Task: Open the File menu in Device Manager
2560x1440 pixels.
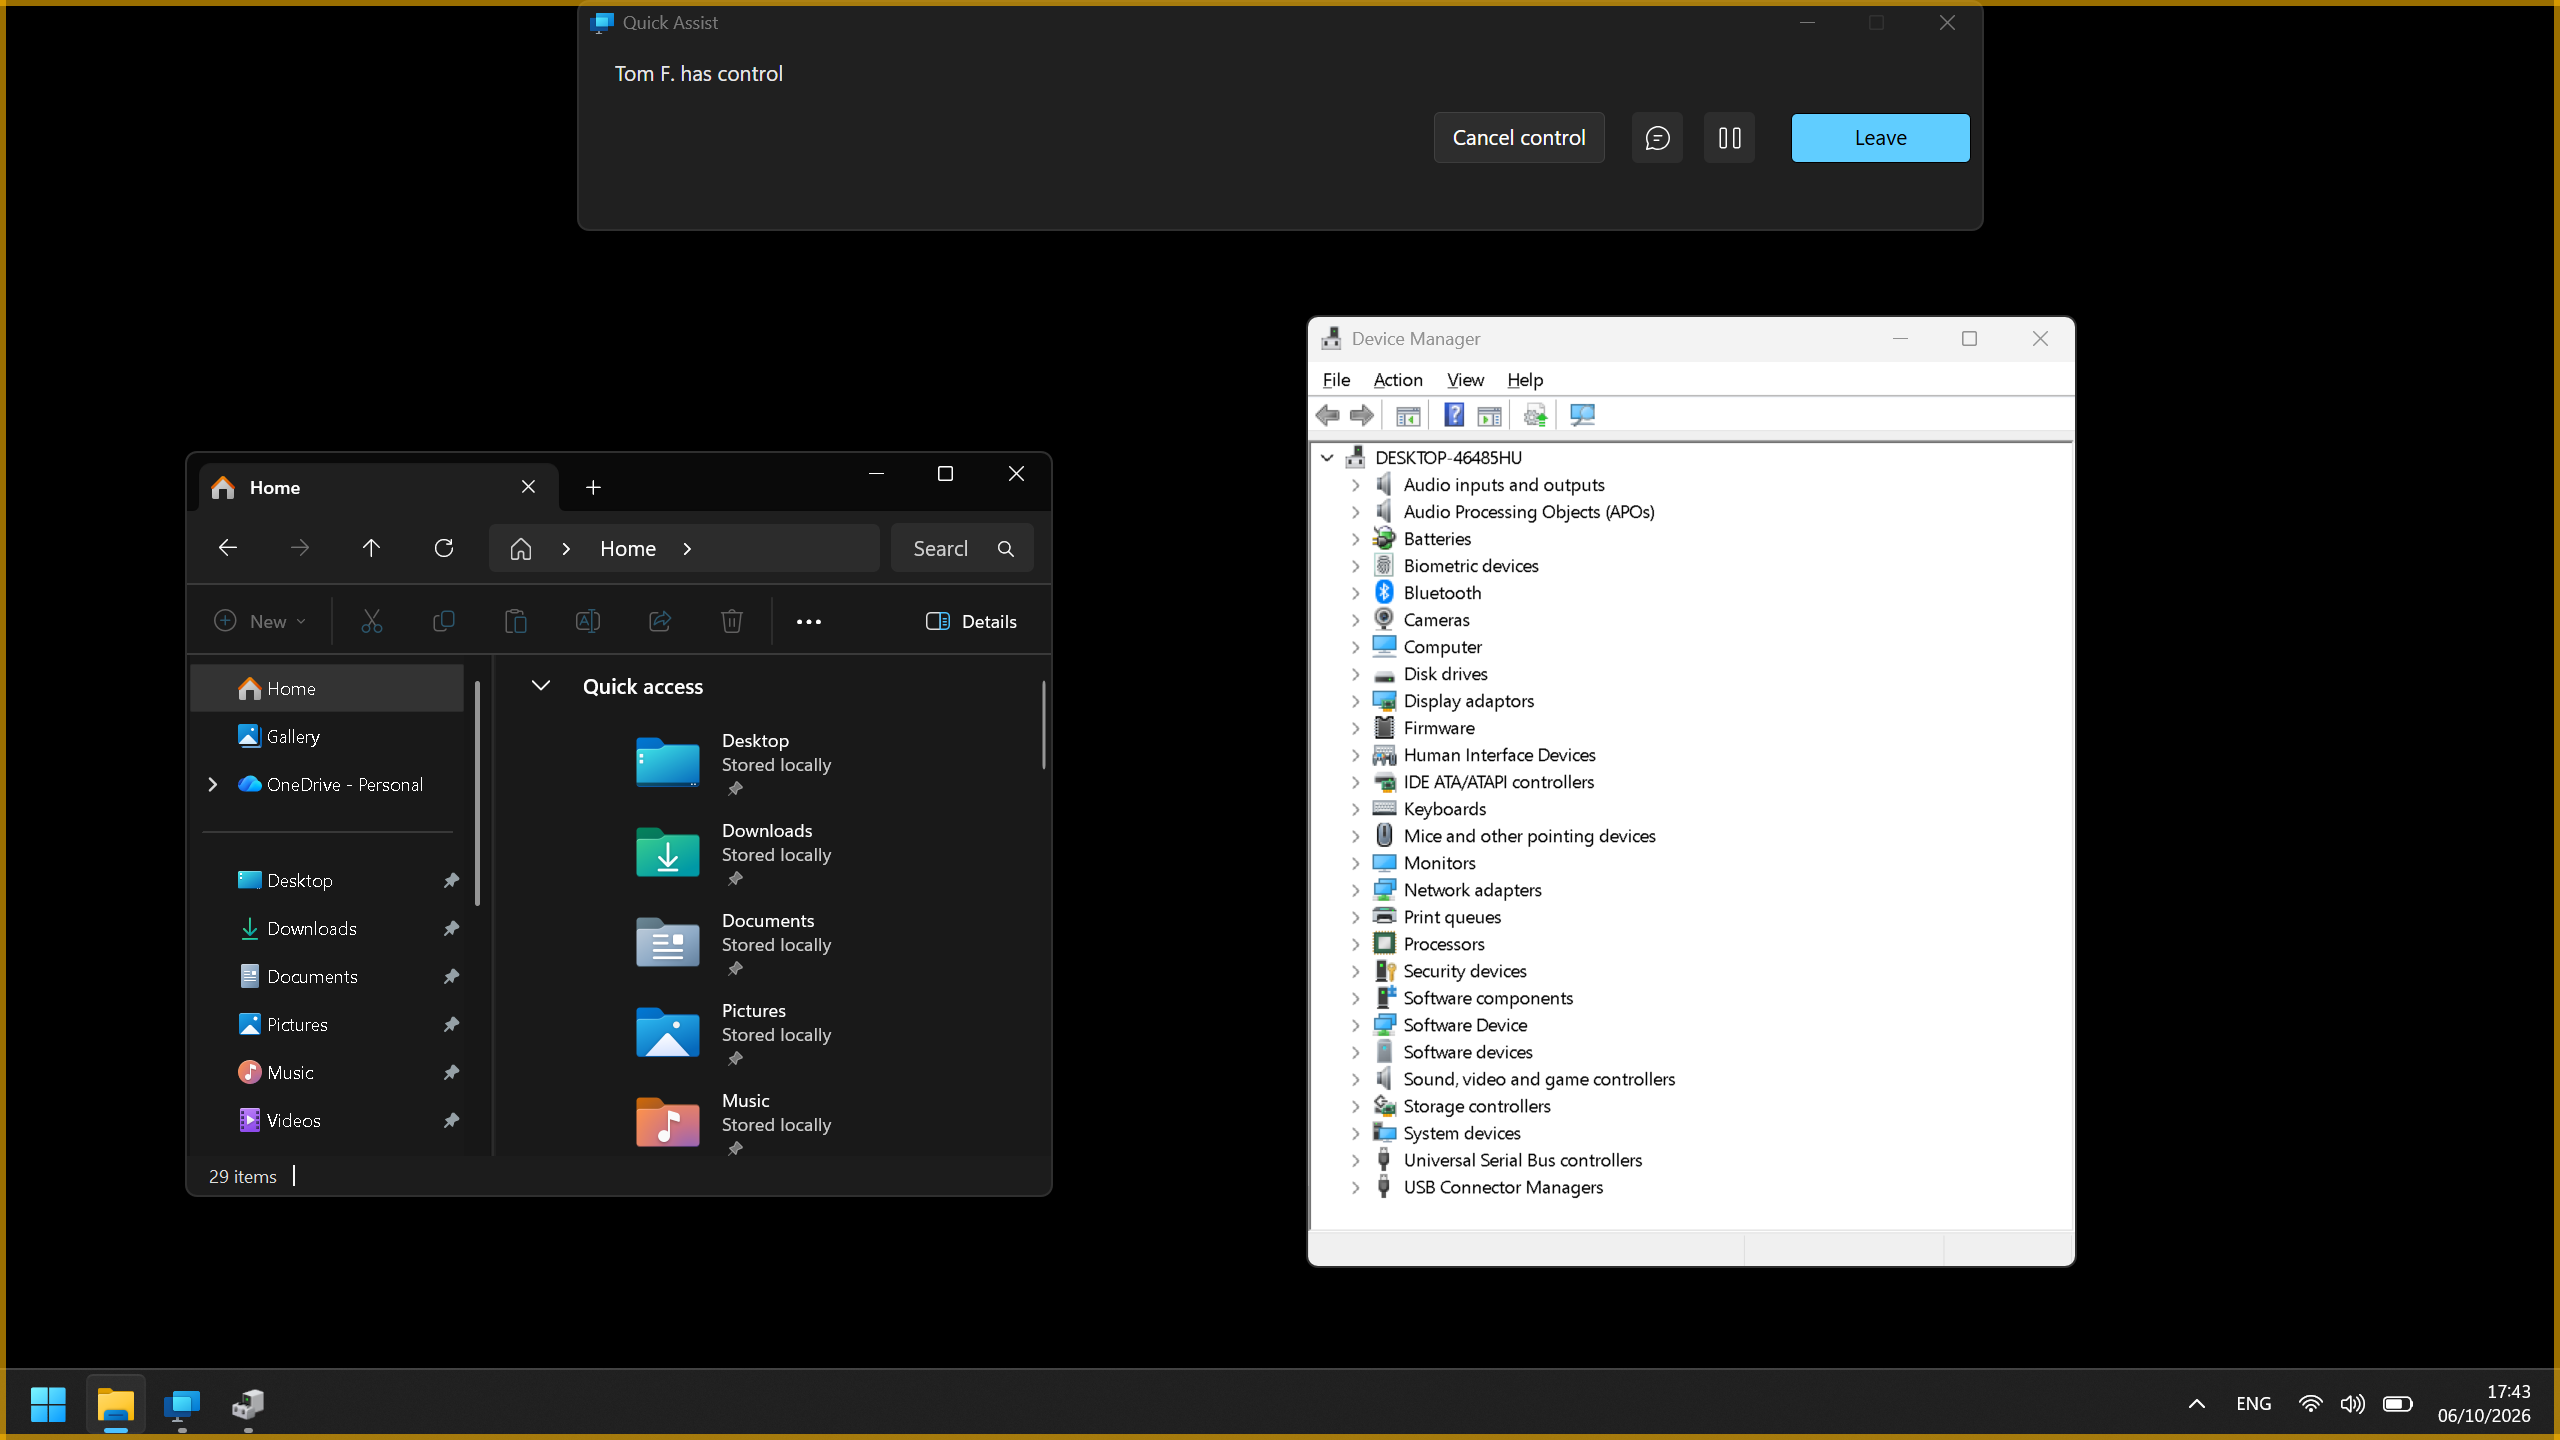Action: (1336, 380)
